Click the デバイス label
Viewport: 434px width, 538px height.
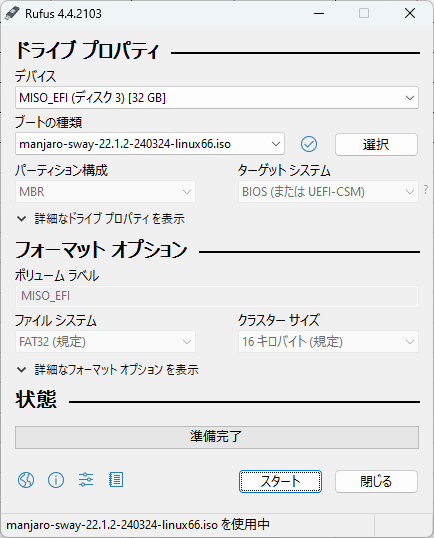(35, 76)
